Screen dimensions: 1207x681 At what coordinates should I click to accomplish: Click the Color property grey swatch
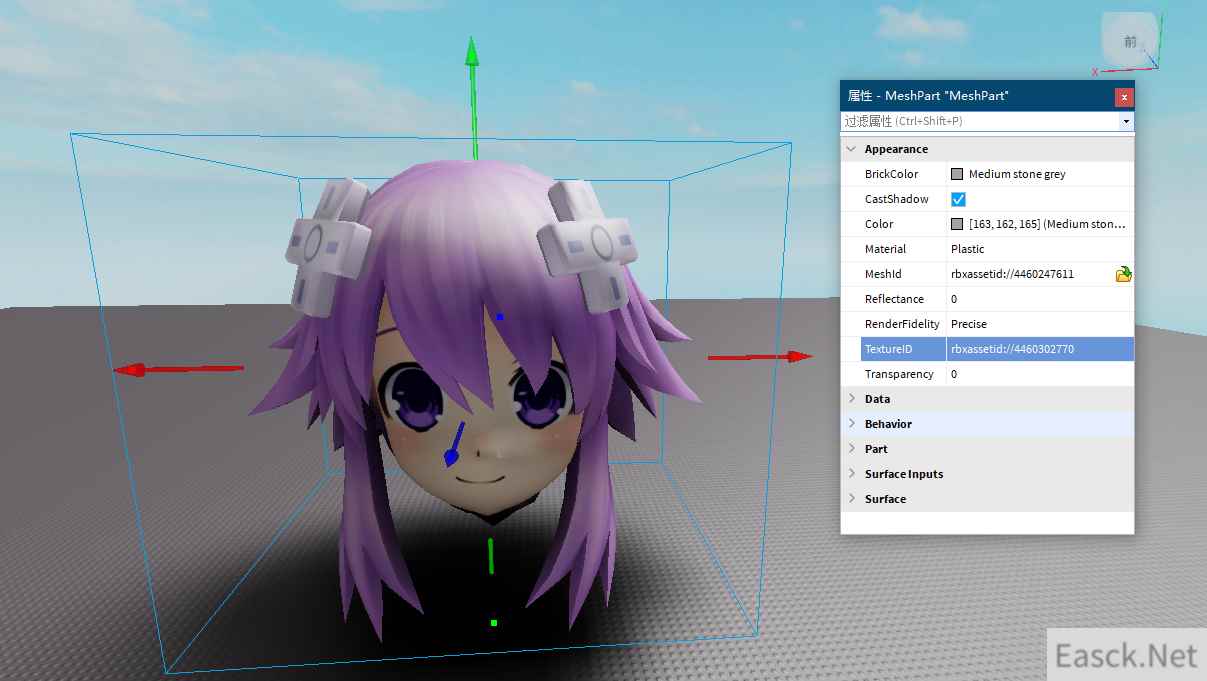click(958, 224)
